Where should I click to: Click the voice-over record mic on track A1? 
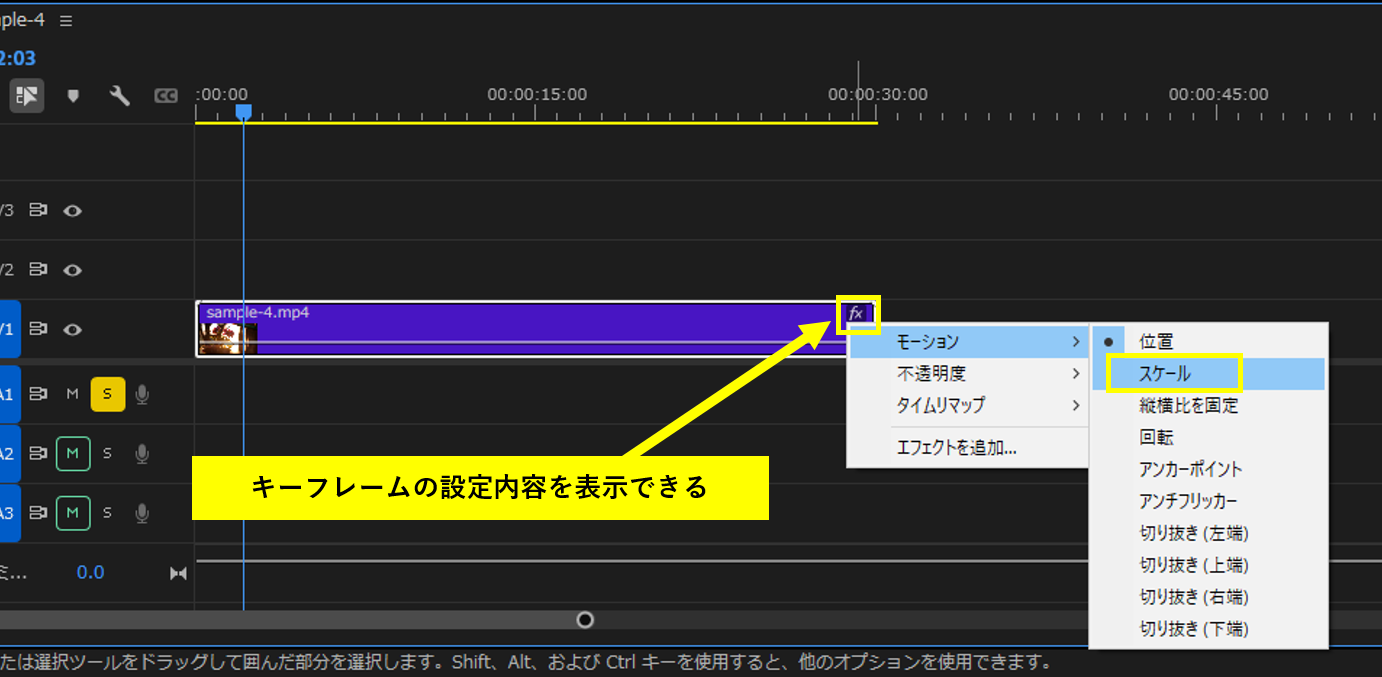tap(143, 393)
